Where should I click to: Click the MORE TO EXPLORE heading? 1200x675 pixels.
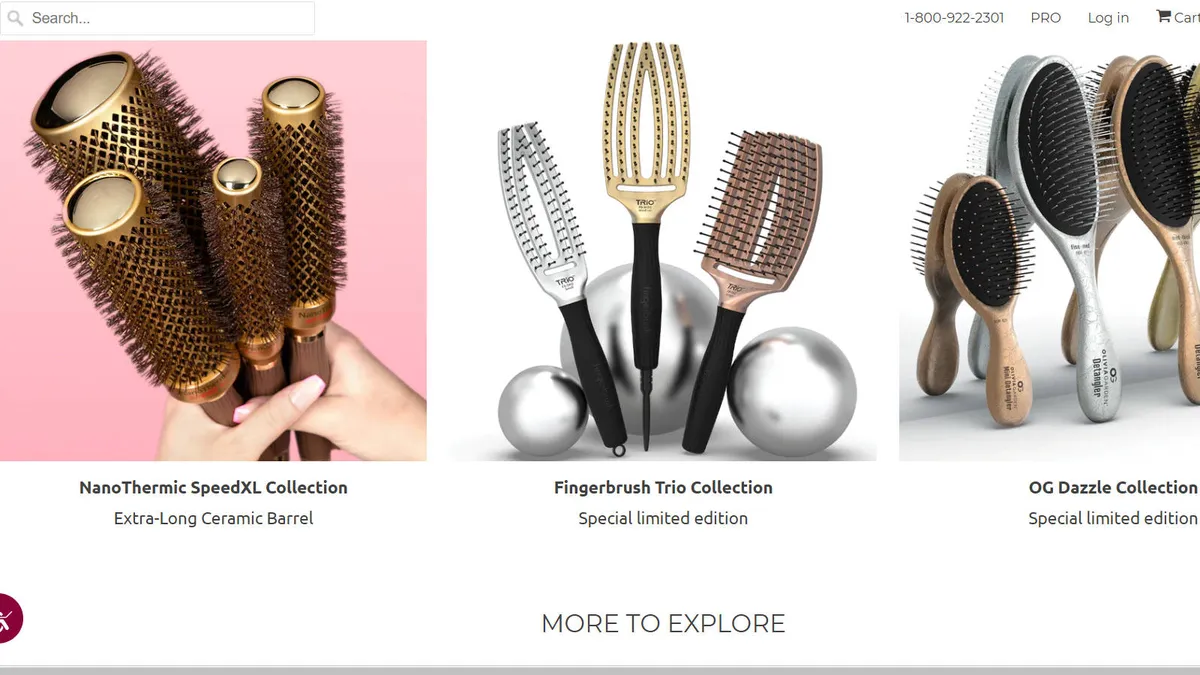[x=663, y=624]
